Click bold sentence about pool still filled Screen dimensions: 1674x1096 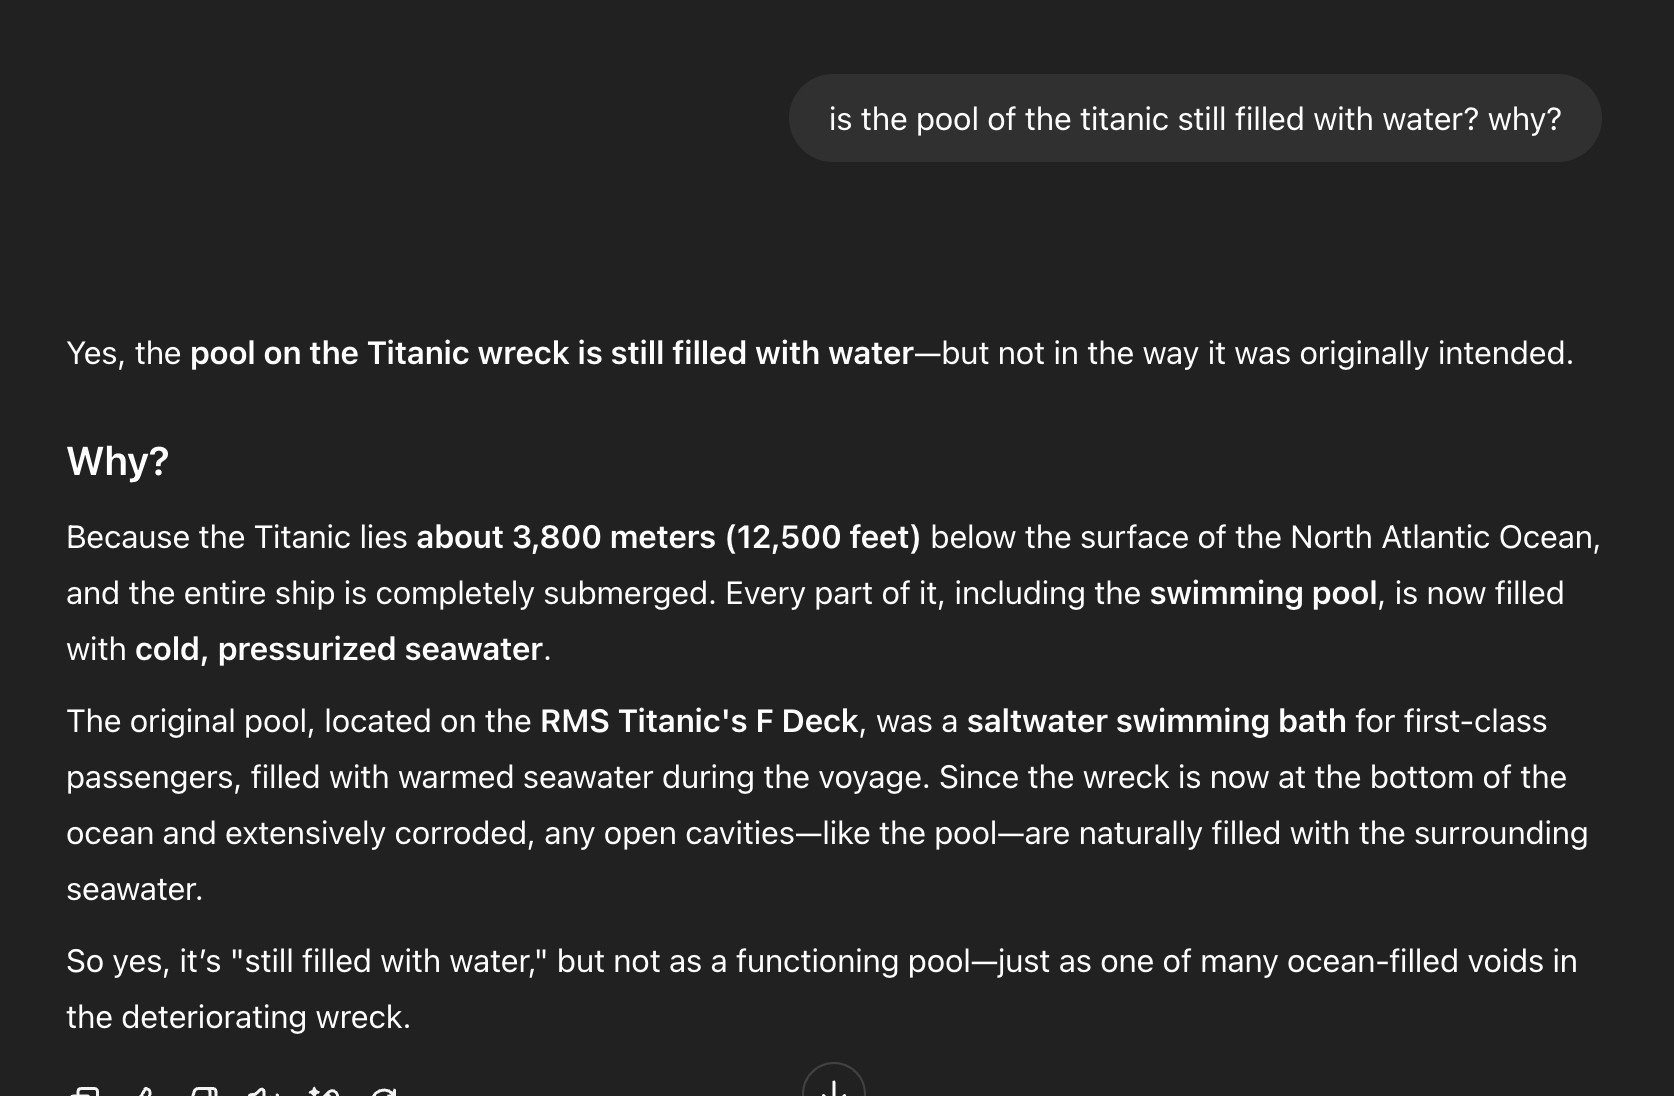pos(552,353)
